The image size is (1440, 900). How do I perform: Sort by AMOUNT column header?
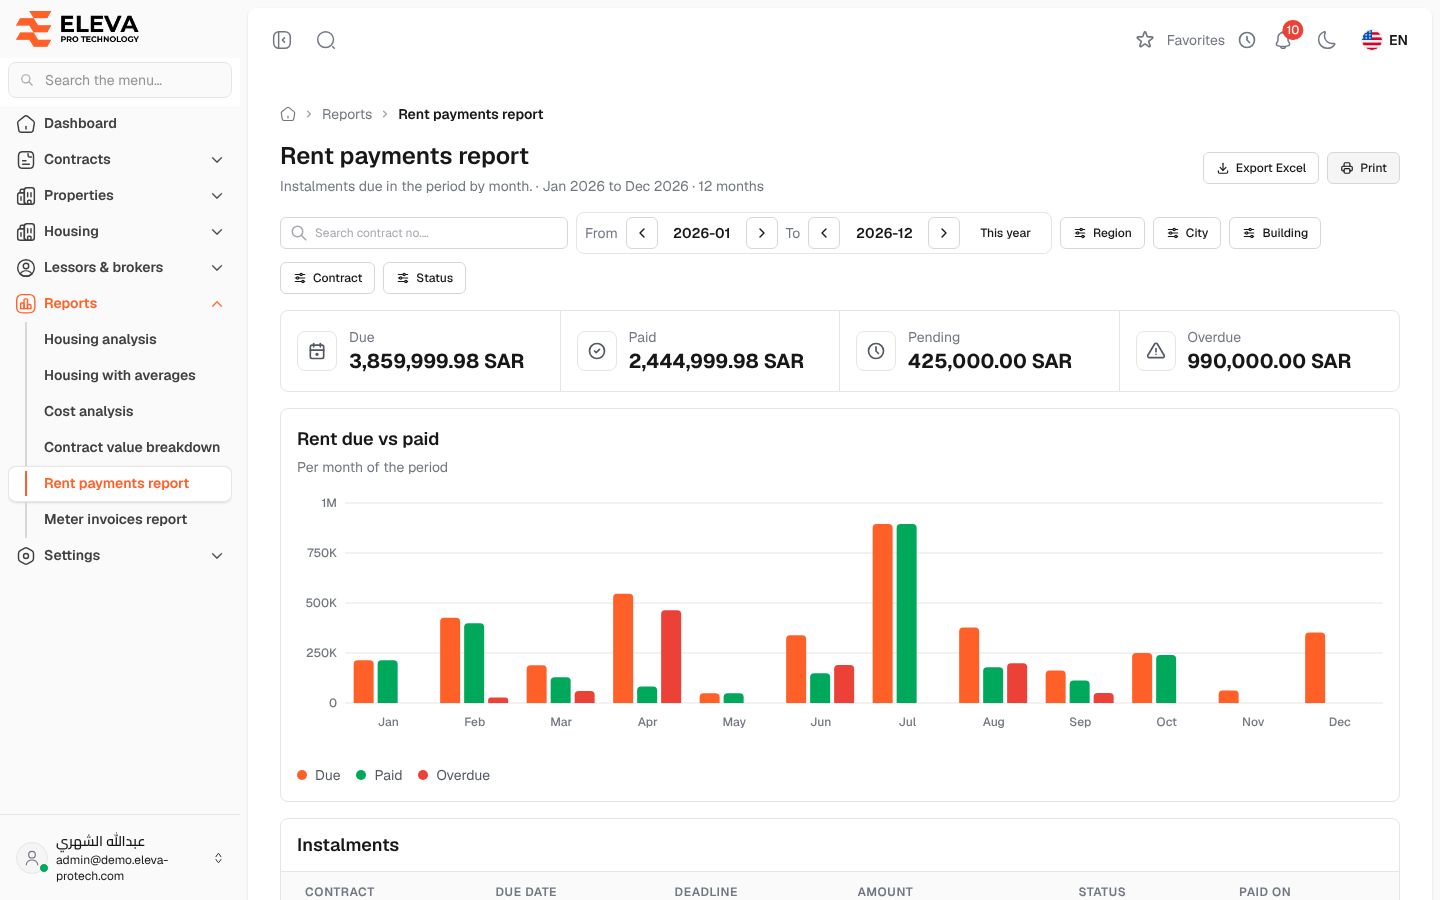click(885, 892)
